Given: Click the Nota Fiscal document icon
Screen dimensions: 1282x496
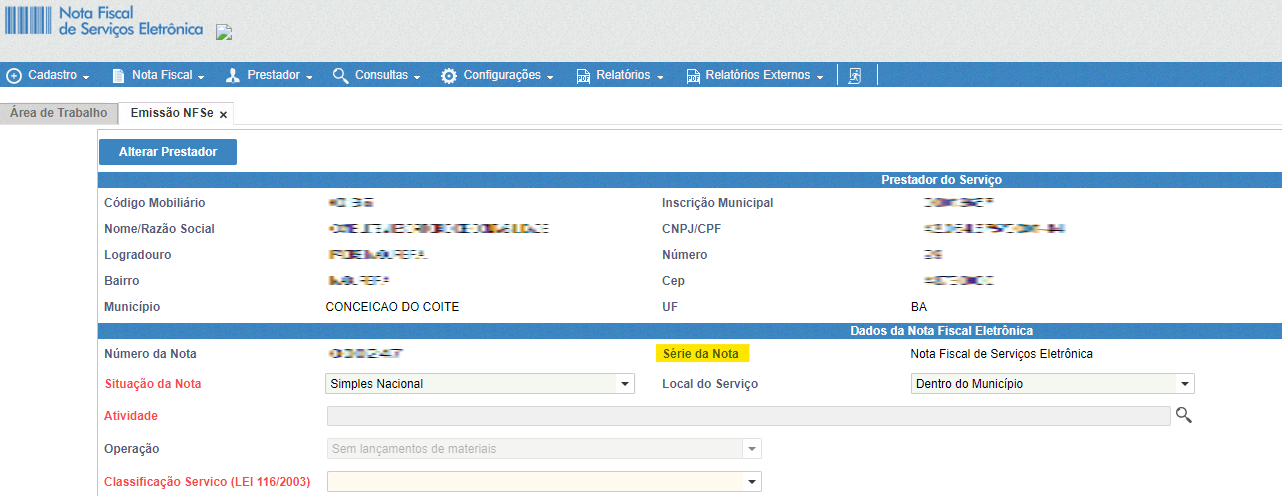Looking at the screenshot, I should [x=118, y=76].
